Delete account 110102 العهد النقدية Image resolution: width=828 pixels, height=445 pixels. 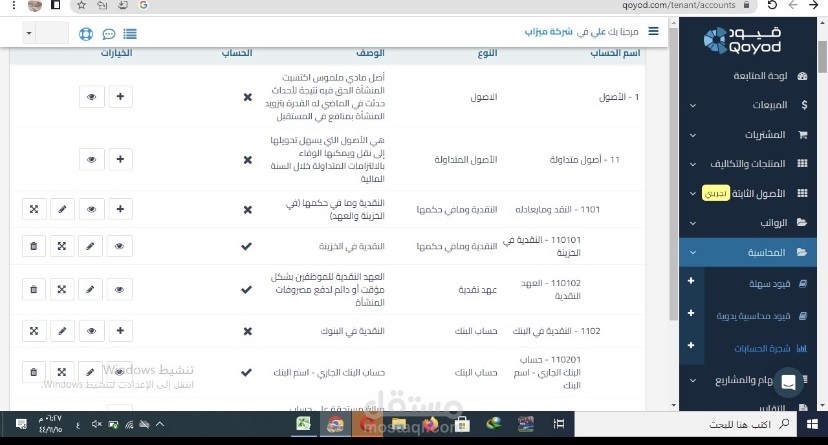pos(34,289)
